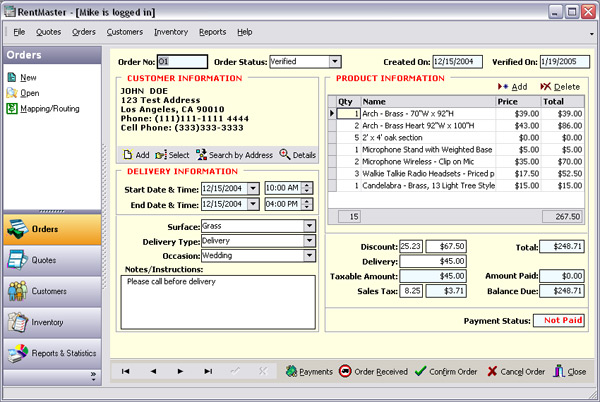The height and width of the screenshot is (402, 600).
Task: Open Start Date calendar dropdown
Action: click(x=253, y=188)
